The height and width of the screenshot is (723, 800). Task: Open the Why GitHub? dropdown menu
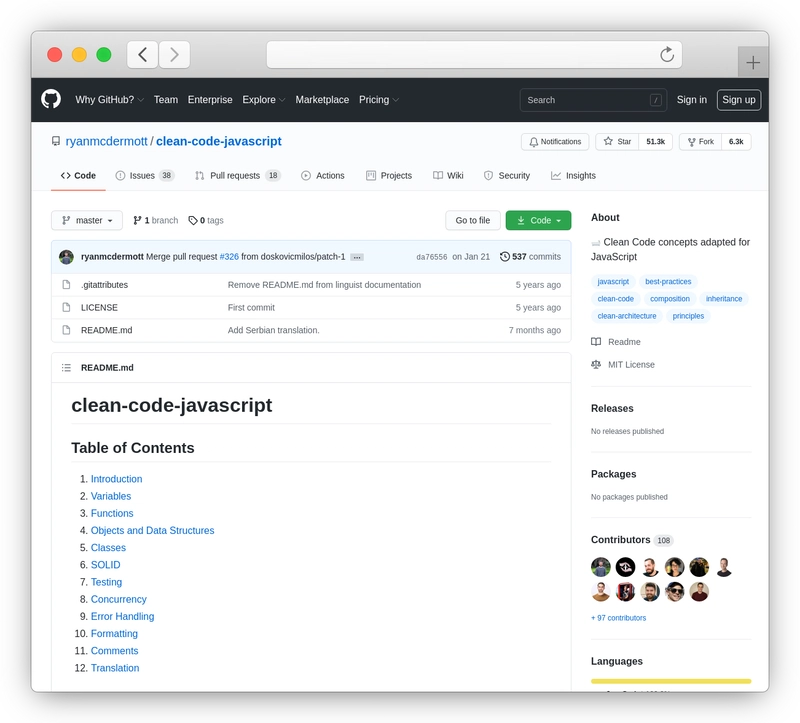click(109, 100)
